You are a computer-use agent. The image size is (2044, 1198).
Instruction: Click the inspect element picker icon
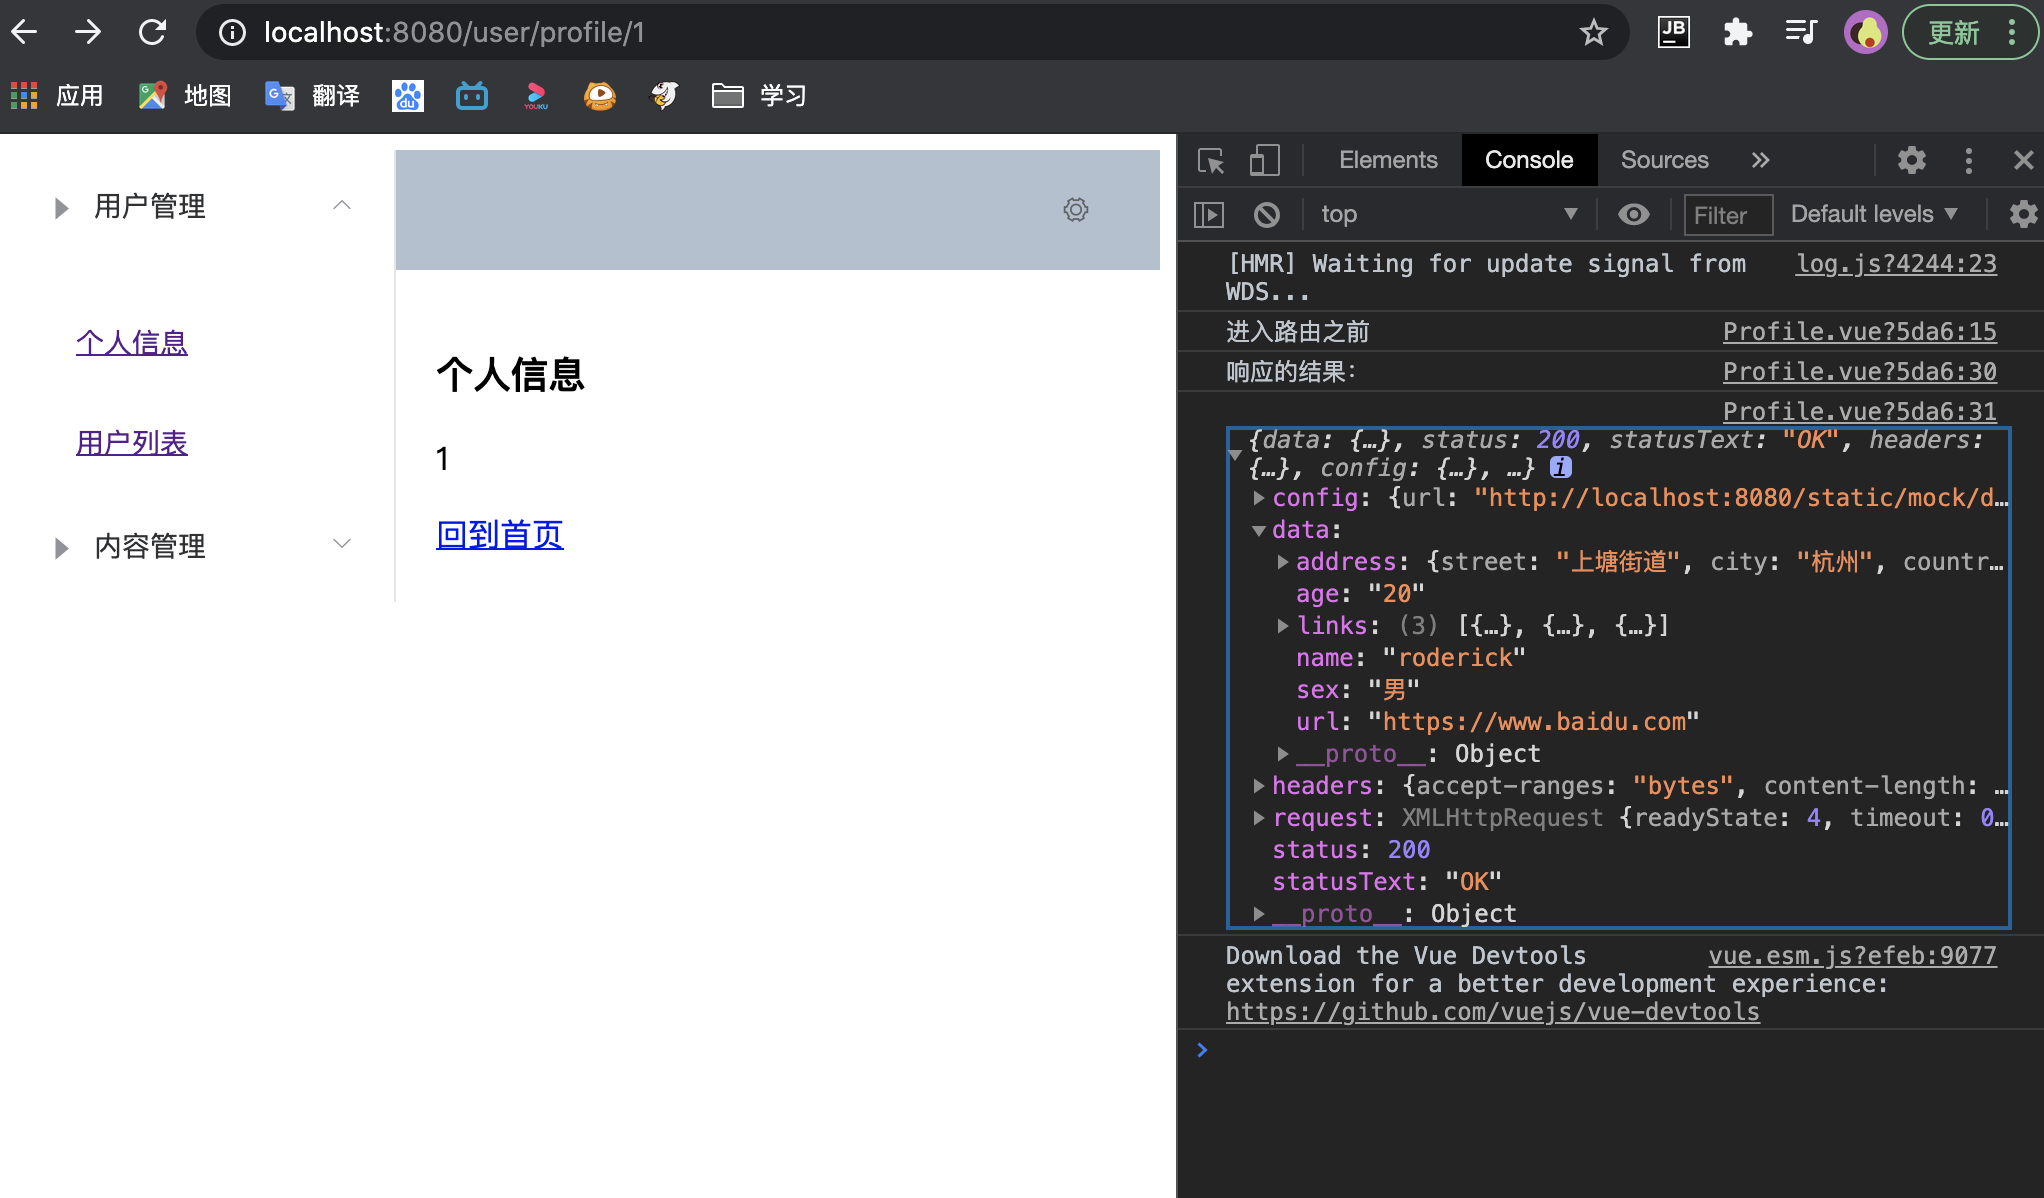[1211, 161]
